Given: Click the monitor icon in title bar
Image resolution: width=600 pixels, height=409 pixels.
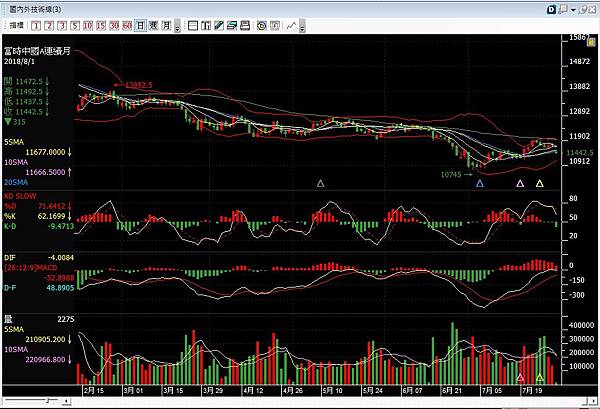Looking at the screenshot, I should click(x=562, y=10).
